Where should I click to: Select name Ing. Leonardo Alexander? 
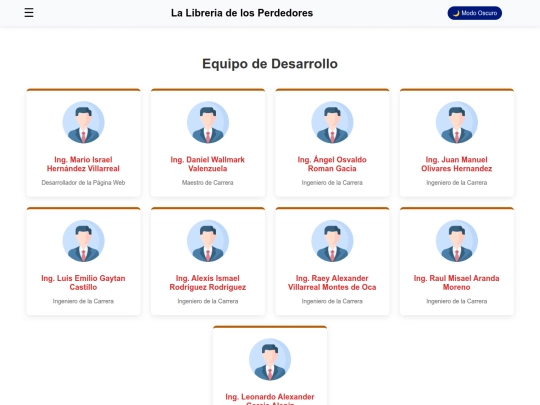point(270,399)
